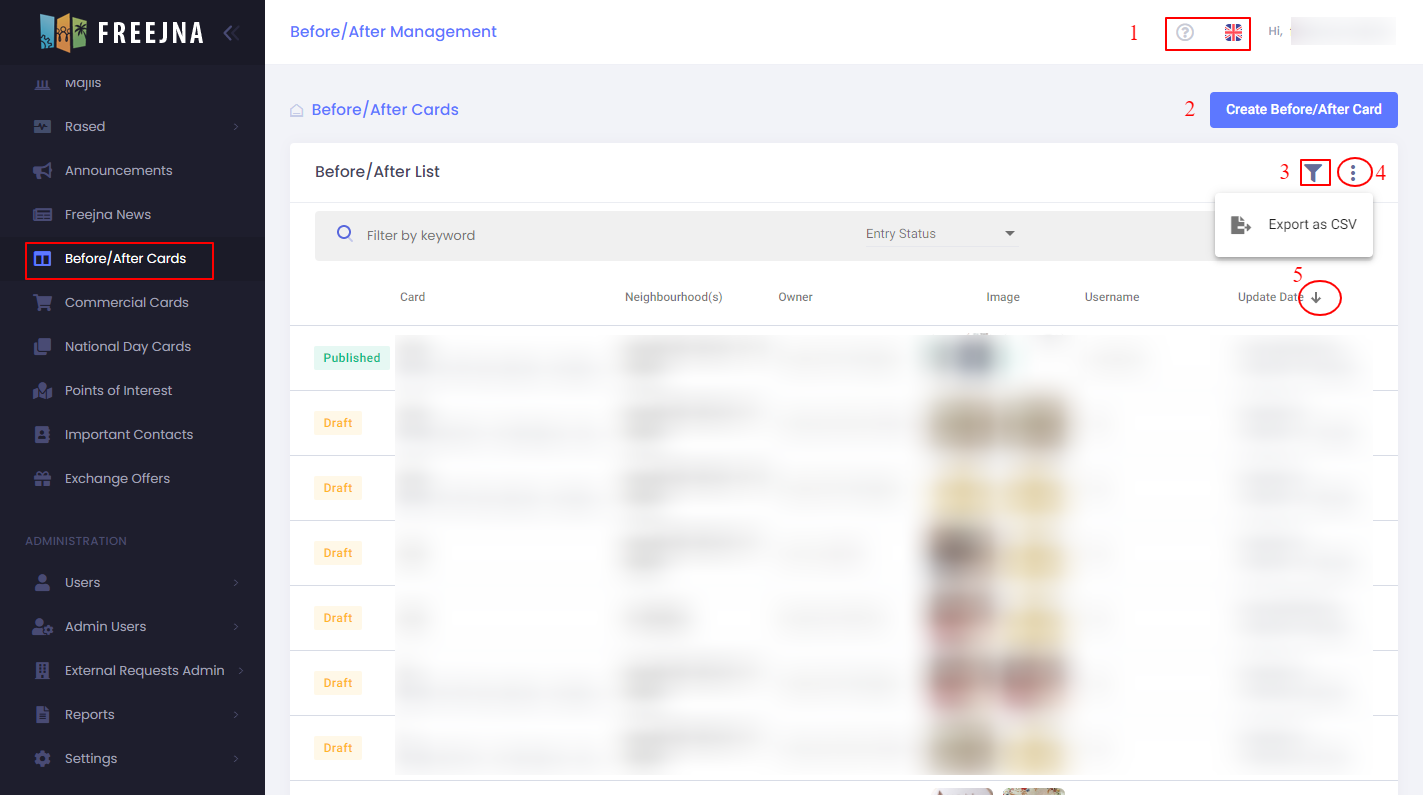Open Commercial Cards in sidebar
The height and width of the screenshot is (795, 1423).
click(126, 303)
